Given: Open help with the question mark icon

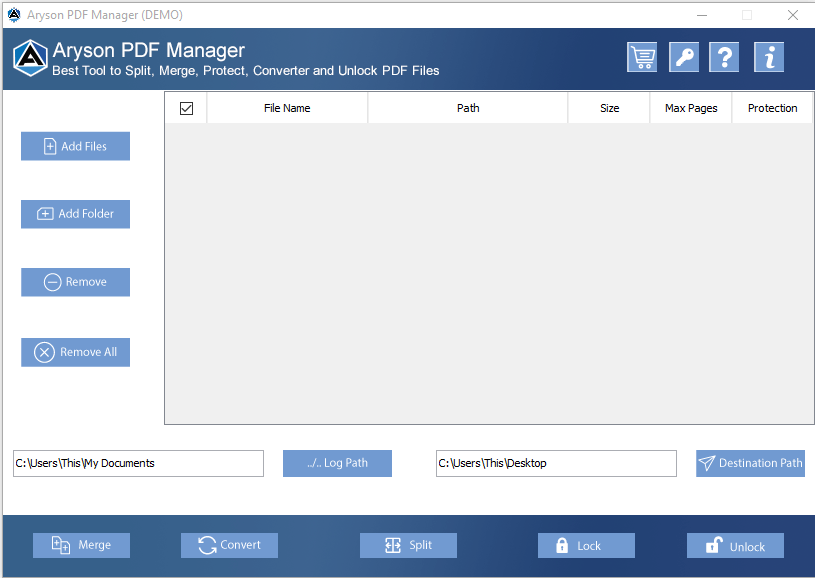Looking at the screenshot, I should click(724, 57).
